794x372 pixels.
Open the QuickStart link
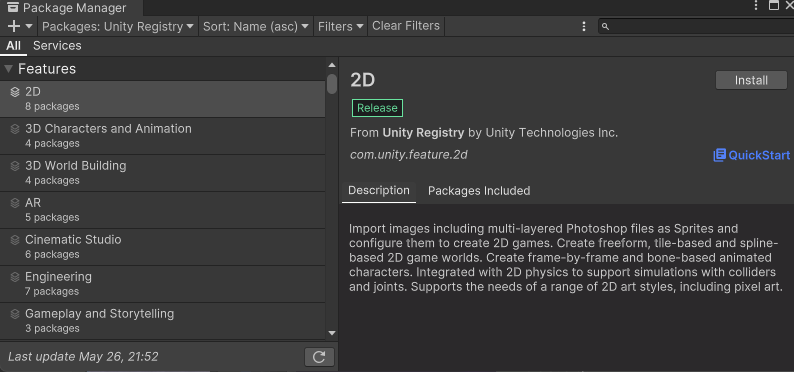pos(751,155)
